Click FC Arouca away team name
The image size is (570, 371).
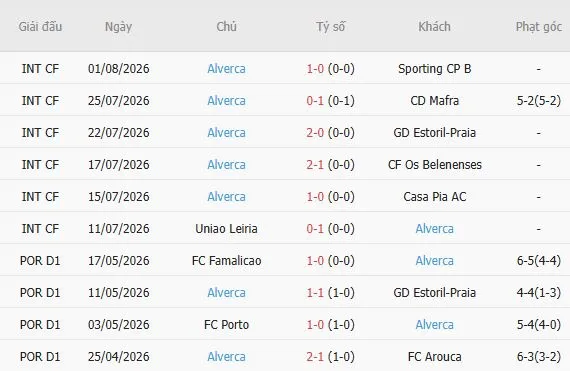pyautogui.click(x=434, y=356)
